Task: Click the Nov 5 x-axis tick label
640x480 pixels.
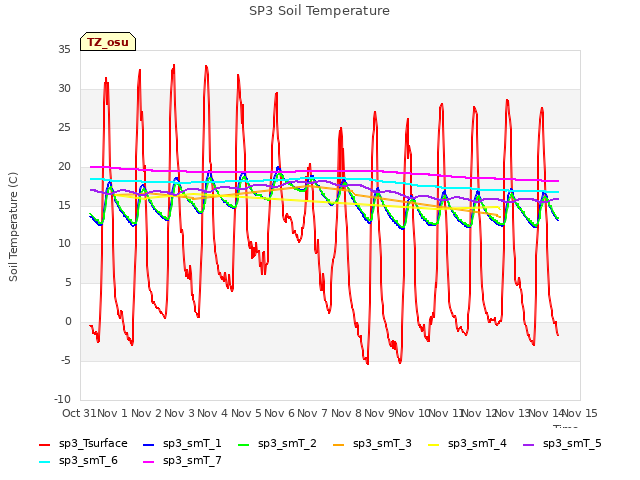Action: click(x=246, y=413)
